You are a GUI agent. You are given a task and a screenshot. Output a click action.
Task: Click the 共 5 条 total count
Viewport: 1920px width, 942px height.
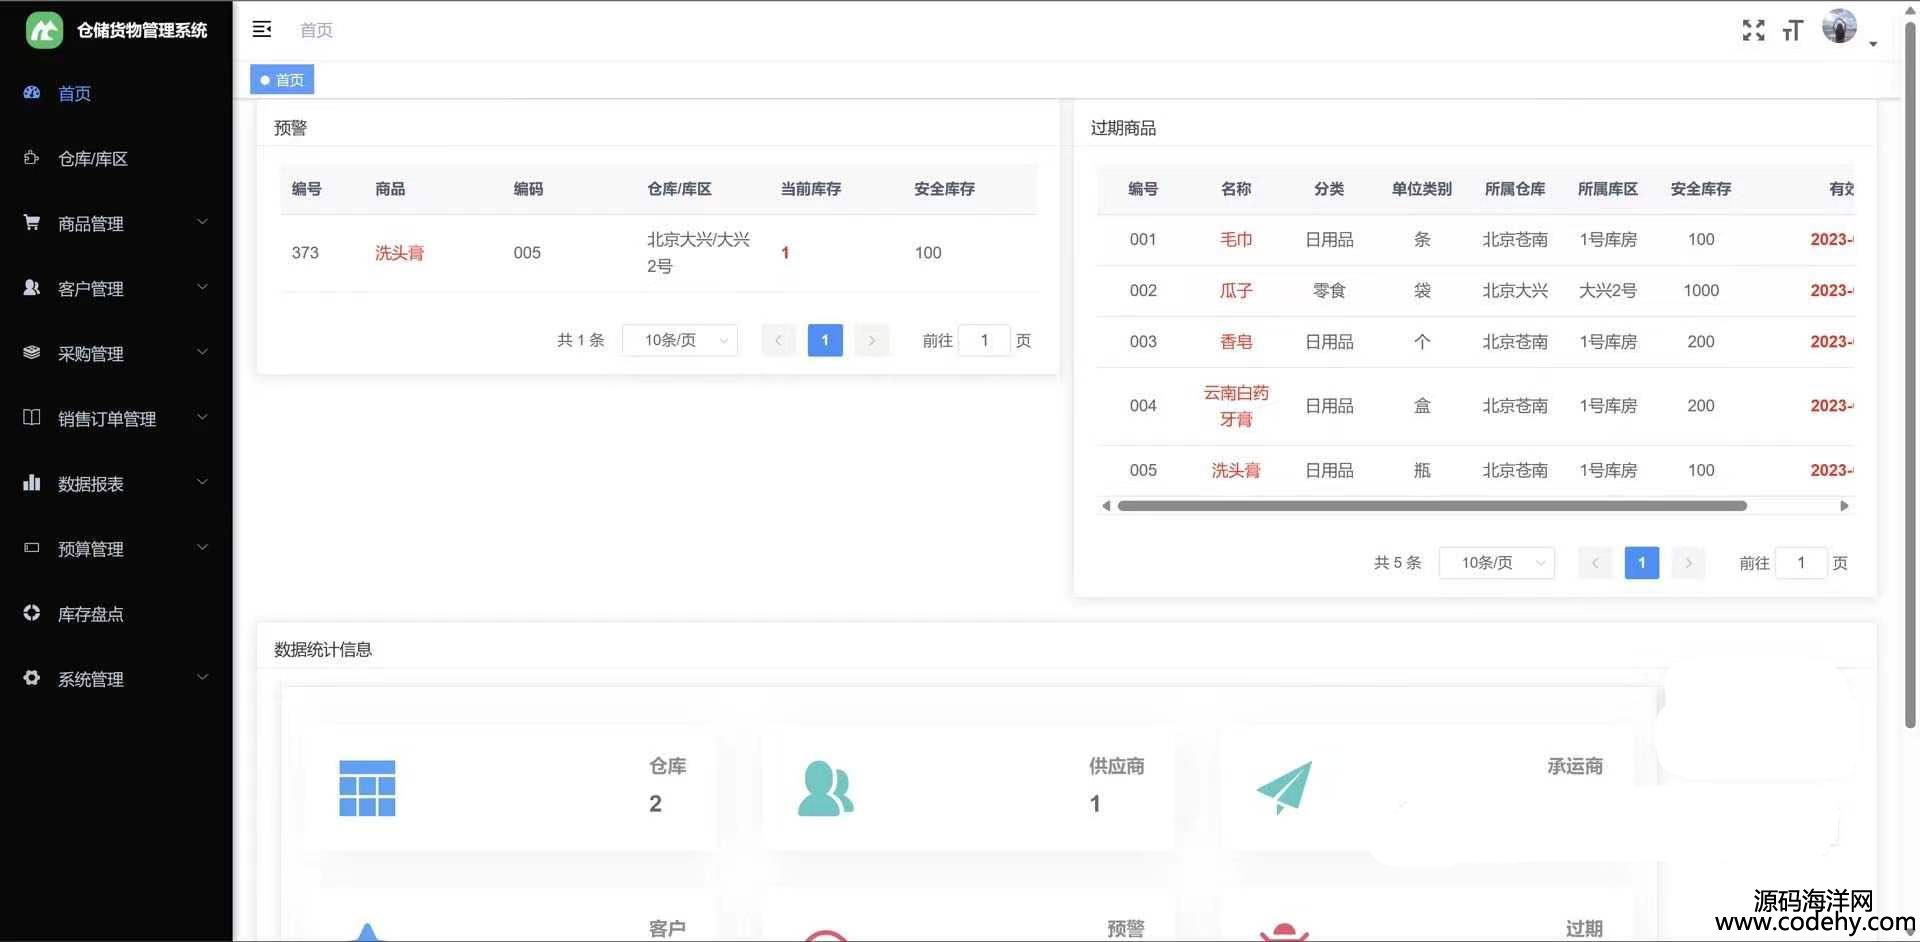tap(1397, 563)
